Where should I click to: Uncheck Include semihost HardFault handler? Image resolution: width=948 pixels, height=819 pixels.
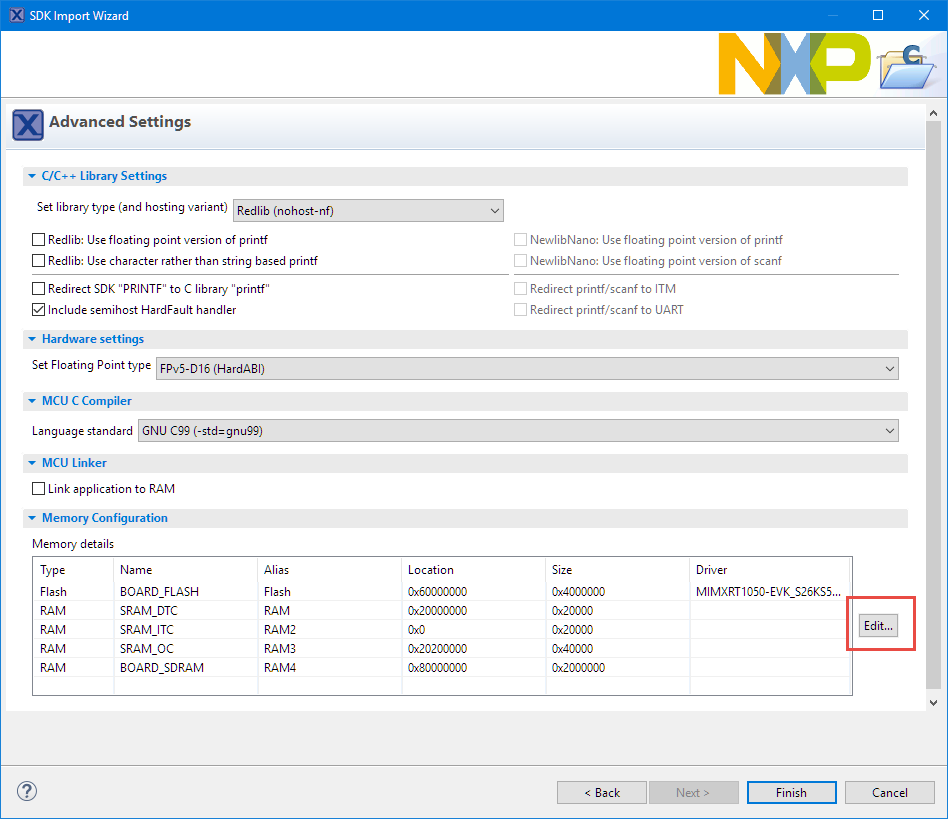(x=39, y=310)
